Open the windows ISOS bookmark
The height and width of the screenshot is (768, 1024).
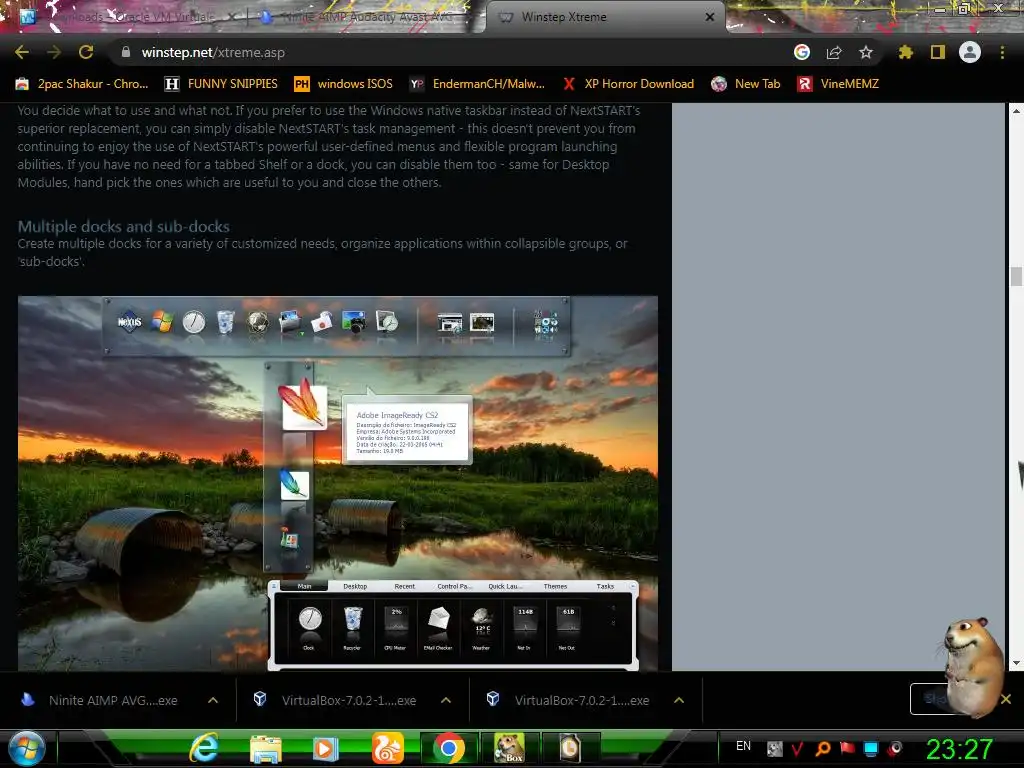344,84
